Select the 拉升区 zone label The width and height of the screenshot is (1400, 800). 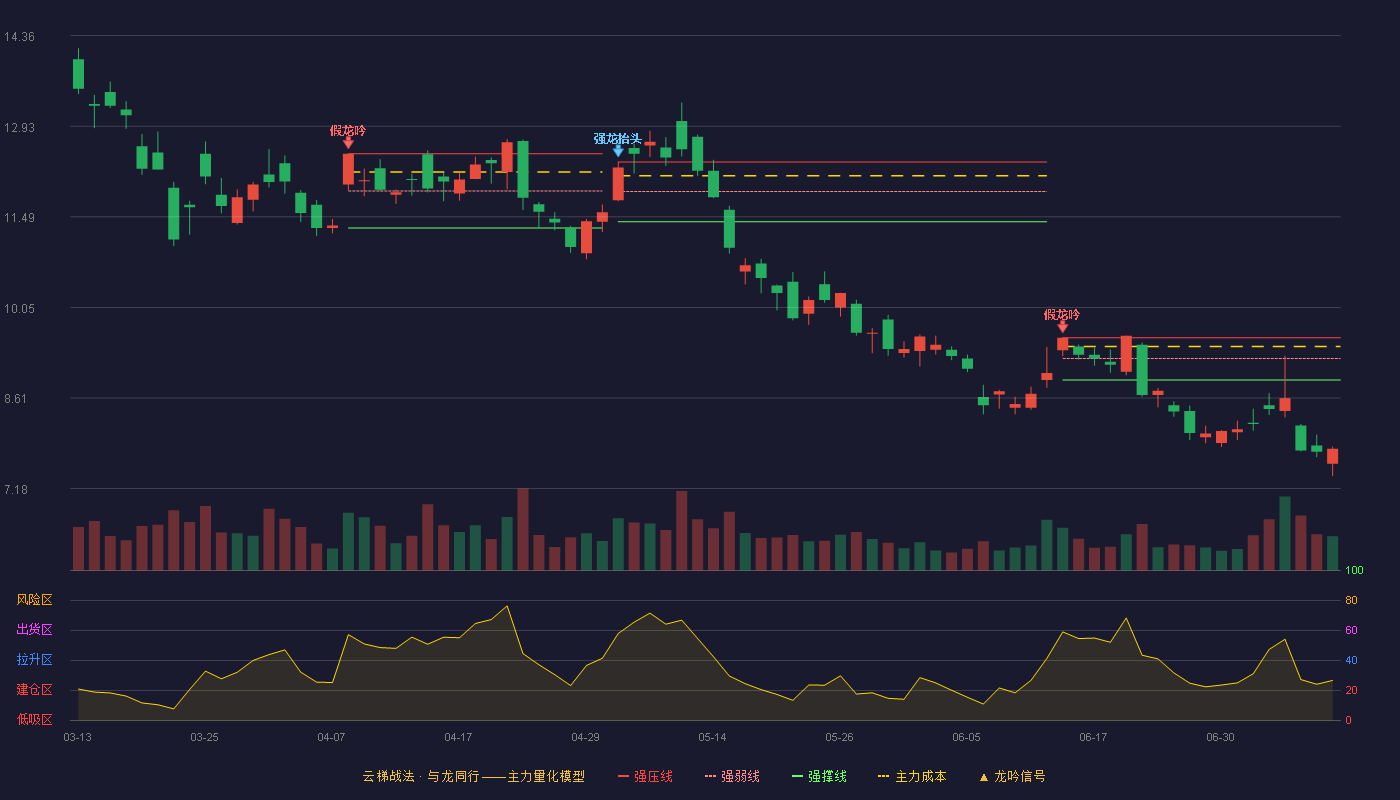[34, 660]
